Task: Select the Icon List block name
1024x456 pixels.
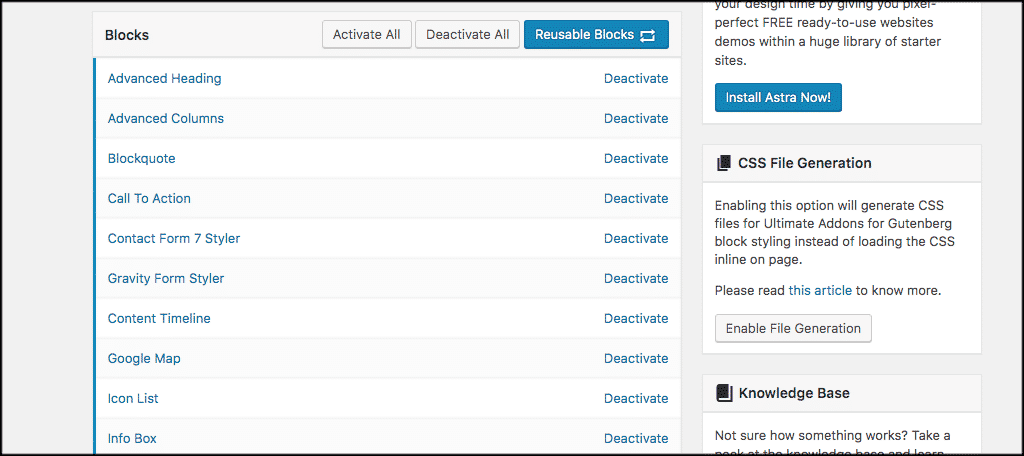Action: coord(133,399)
